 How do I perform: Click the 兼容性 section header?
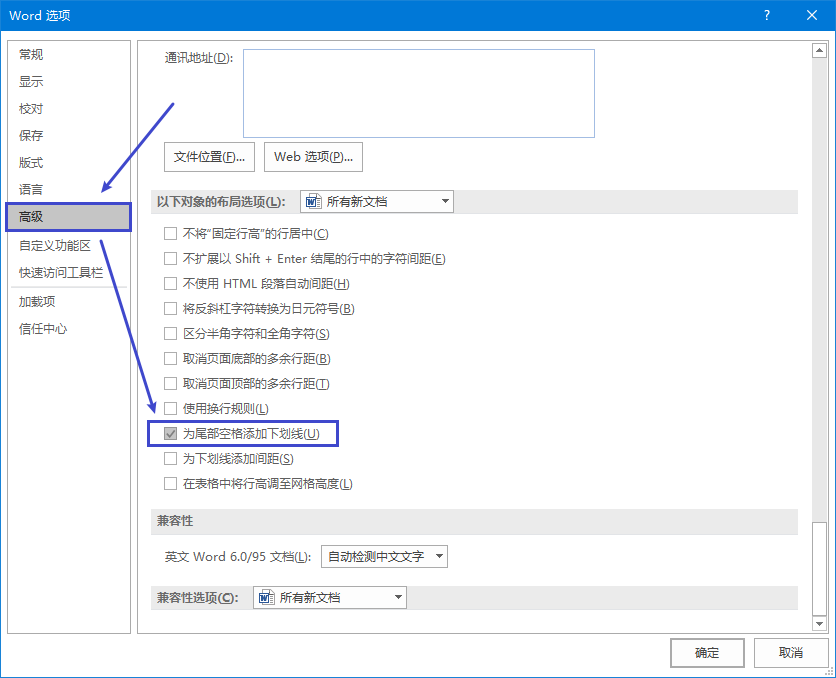pos(175,521)
